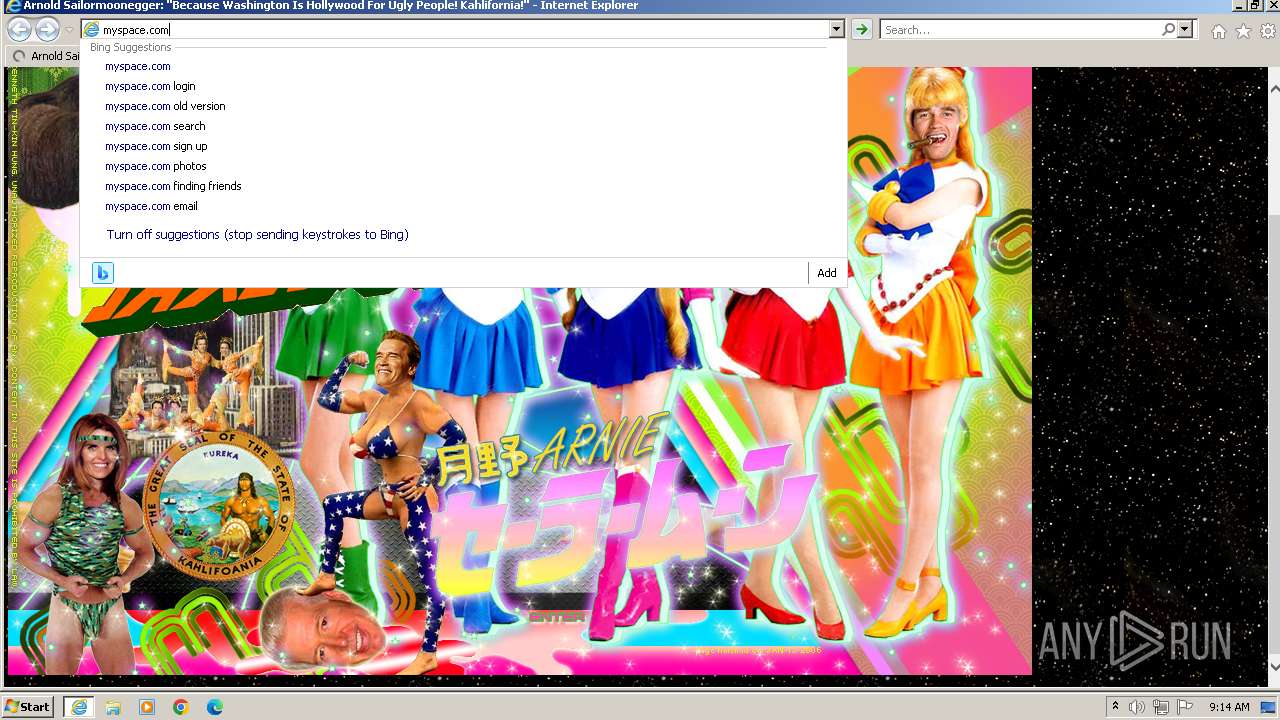Viewport: 1280px width, 720px height.
Task: Open the Tools gear icon
Action: click(1268, 31)
